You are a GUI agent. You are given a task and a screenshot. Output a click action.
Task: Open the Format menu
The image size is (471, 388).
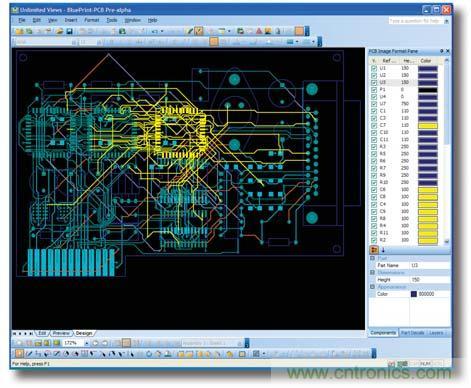(91, 20)
